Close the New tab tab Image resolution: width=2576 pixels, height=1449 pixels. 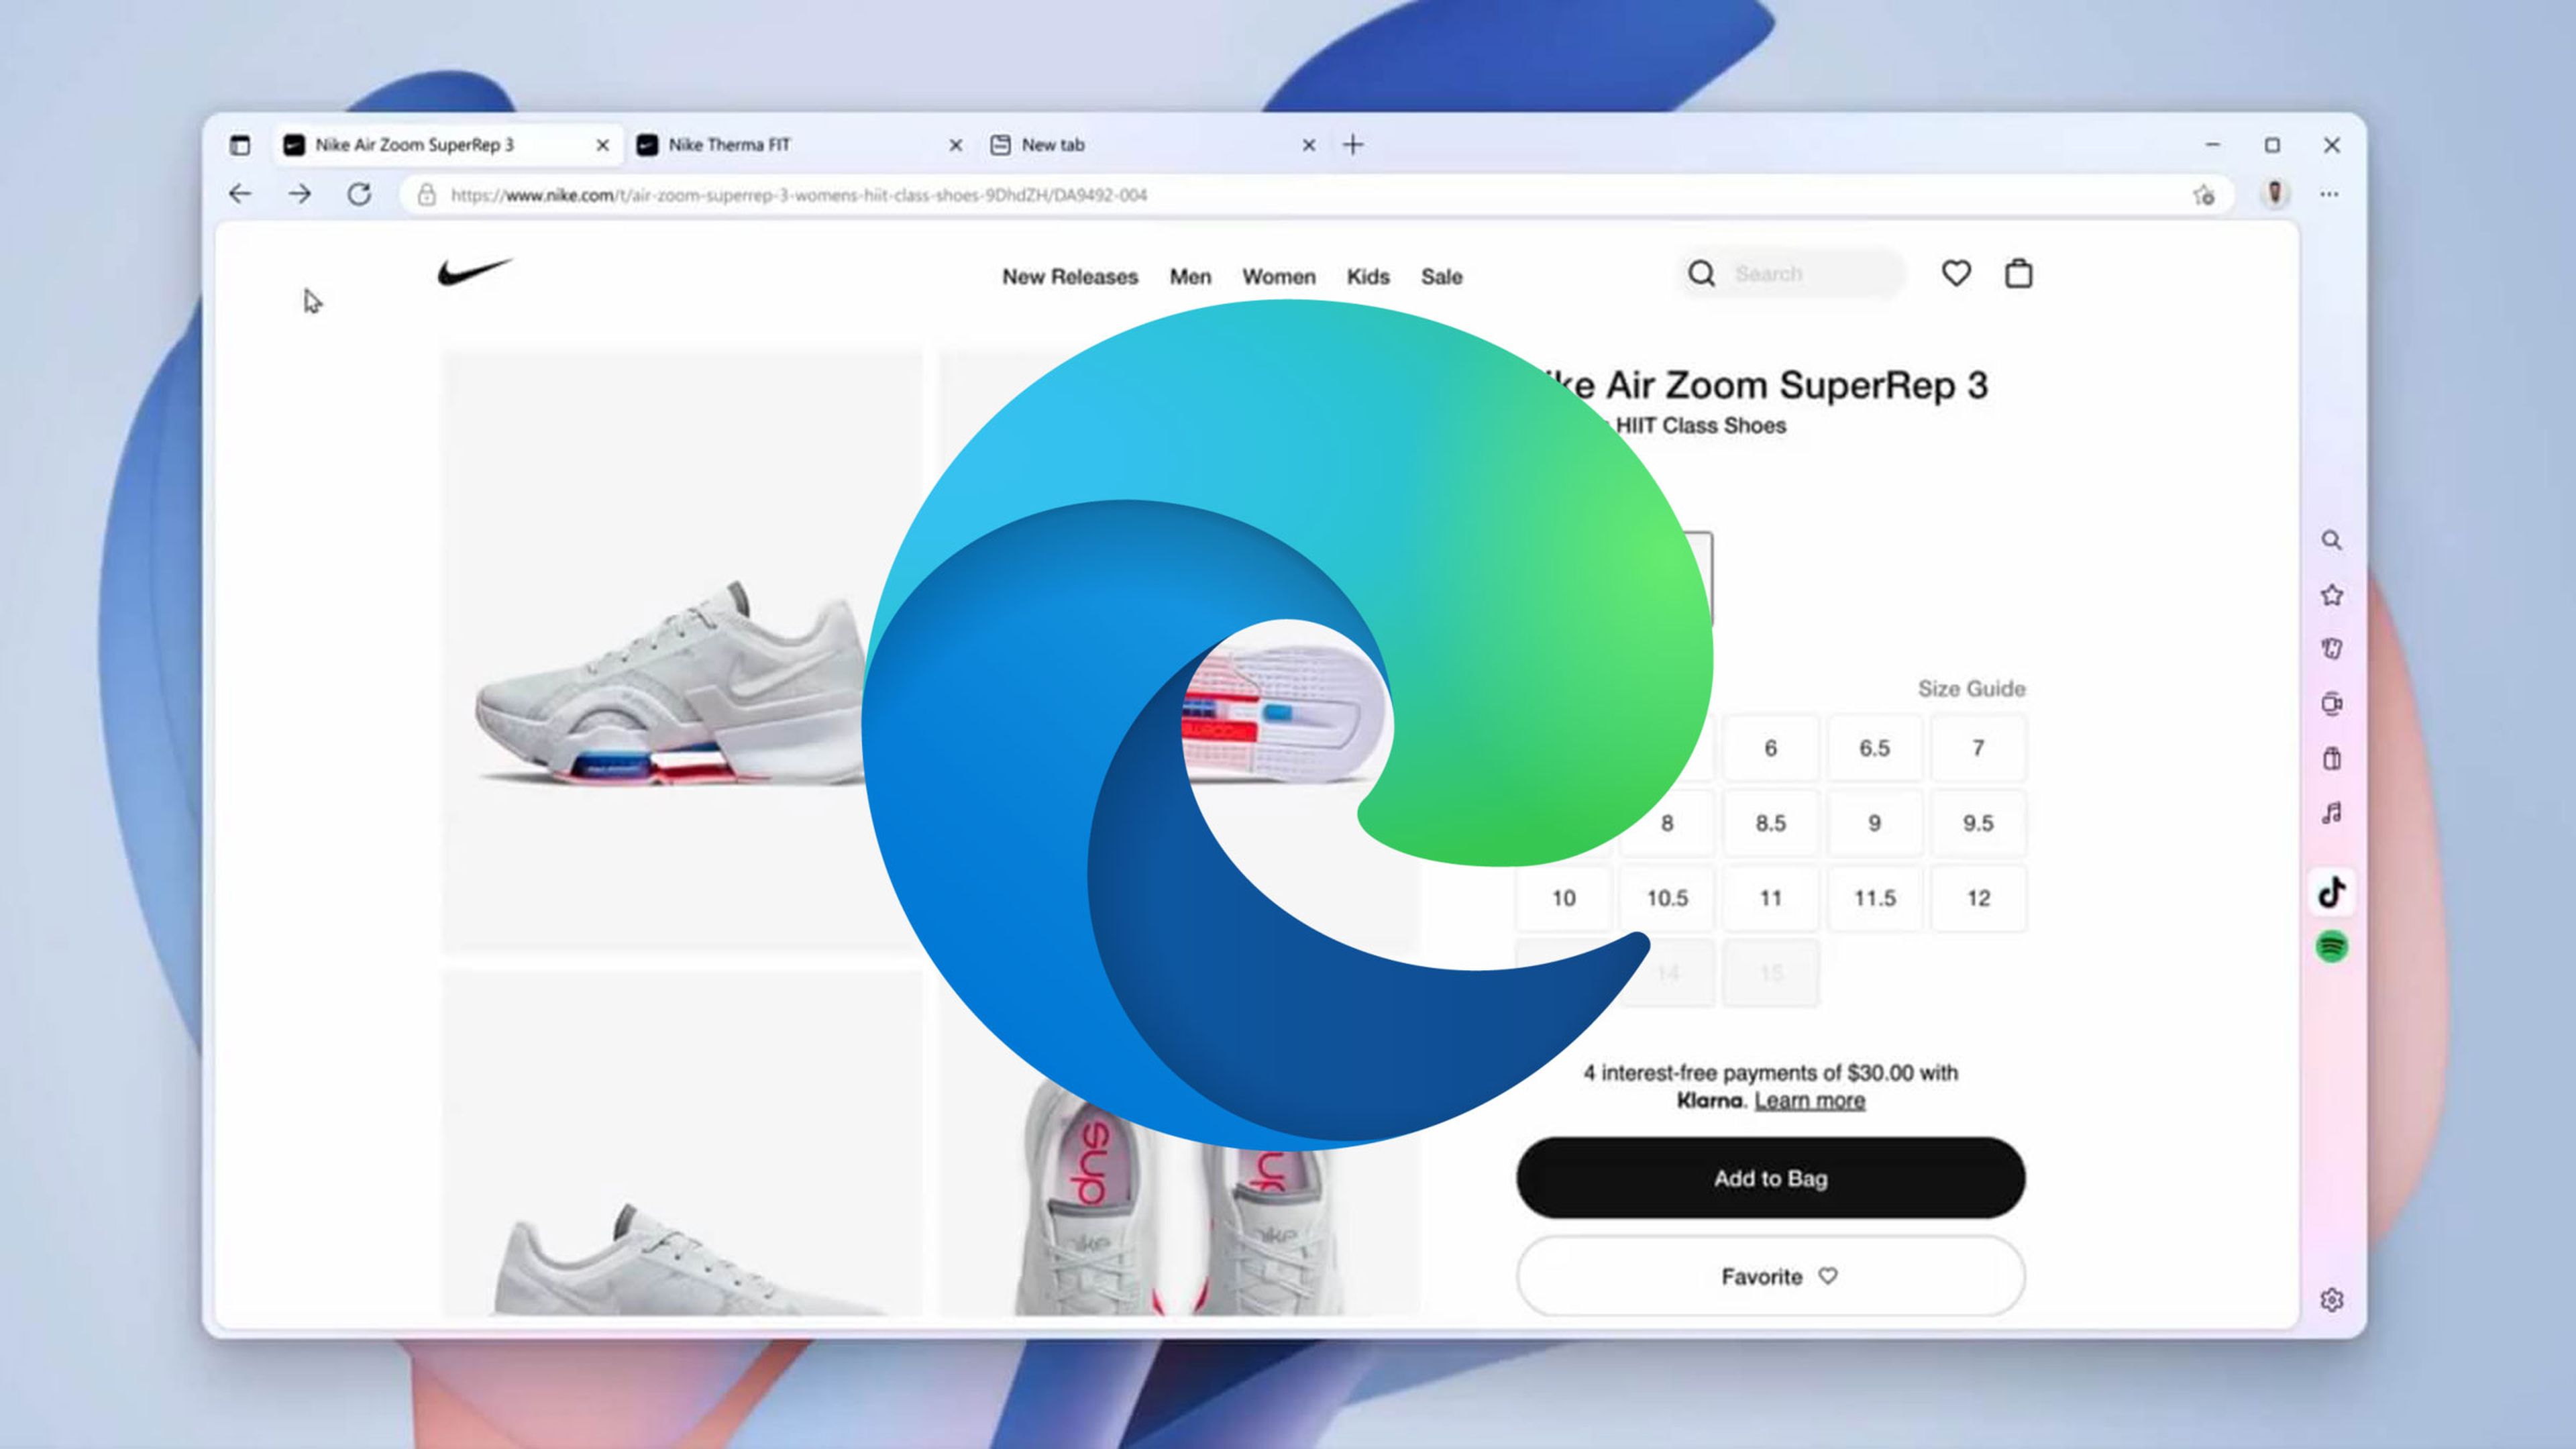point(1309,145)
